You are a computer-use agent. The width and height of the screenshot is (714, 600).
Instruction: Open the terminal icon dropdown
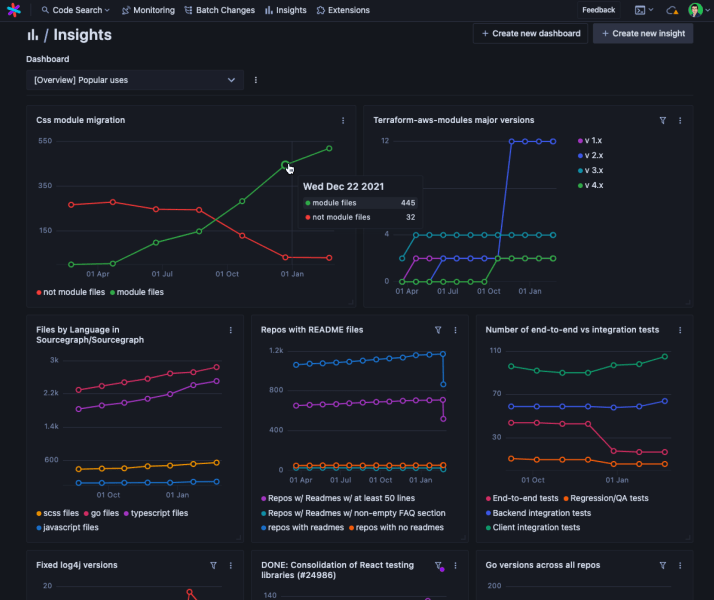(x=644, y=10)
